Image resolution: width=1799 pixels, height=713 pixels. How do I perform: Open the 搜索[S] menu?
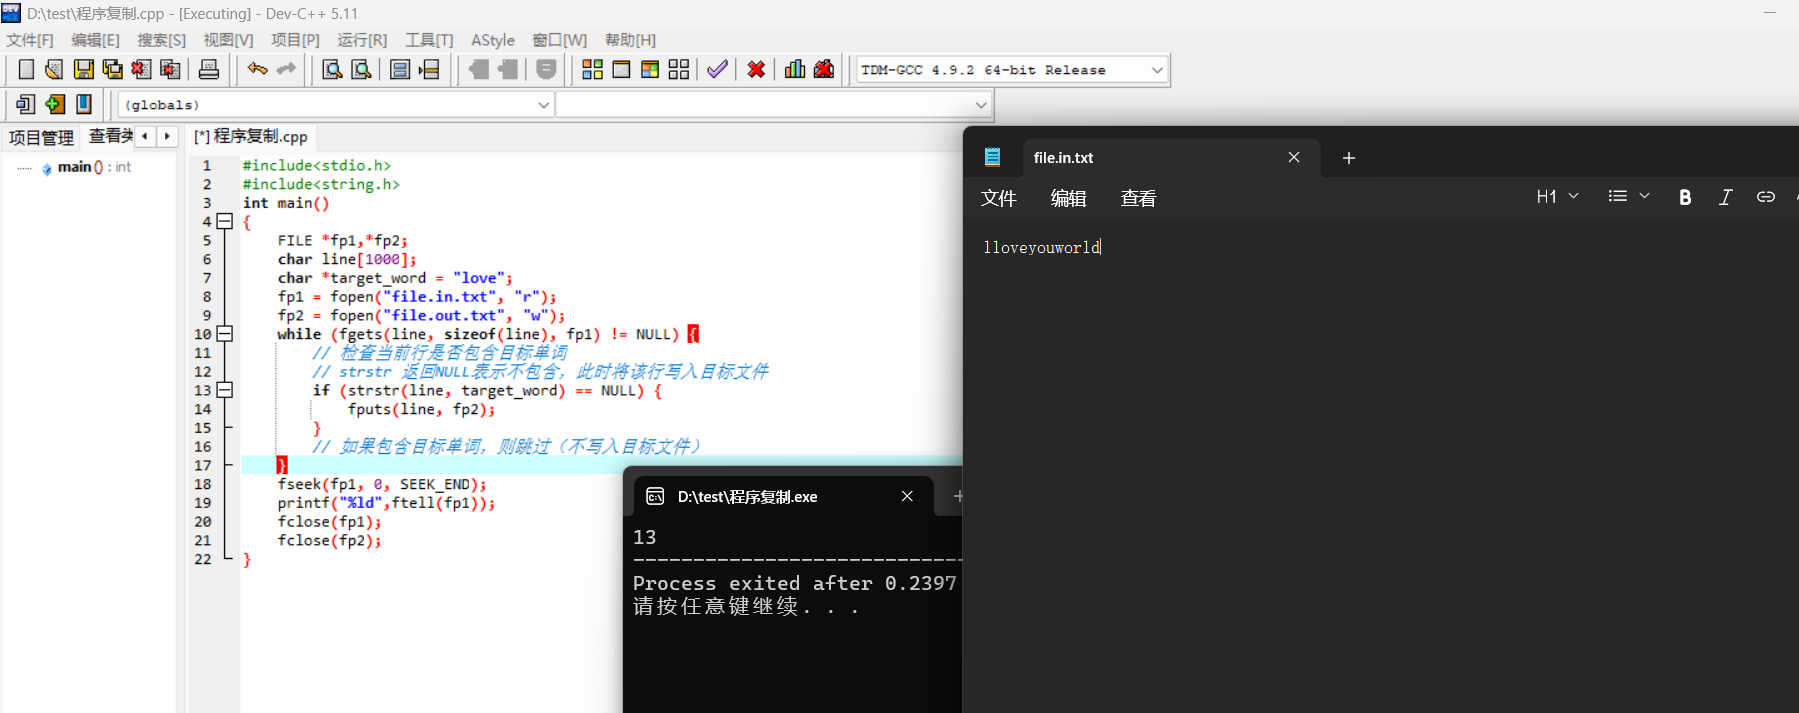click(161, 40)
